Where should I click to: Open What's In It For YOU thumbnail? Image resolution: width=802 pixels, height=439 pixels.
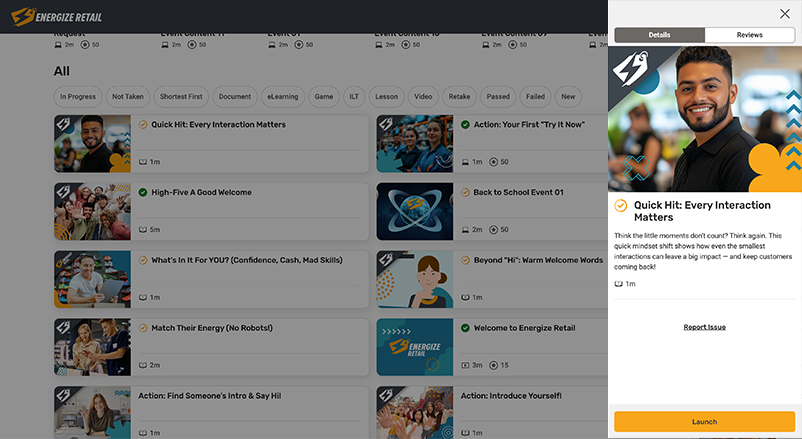[93, 279]
